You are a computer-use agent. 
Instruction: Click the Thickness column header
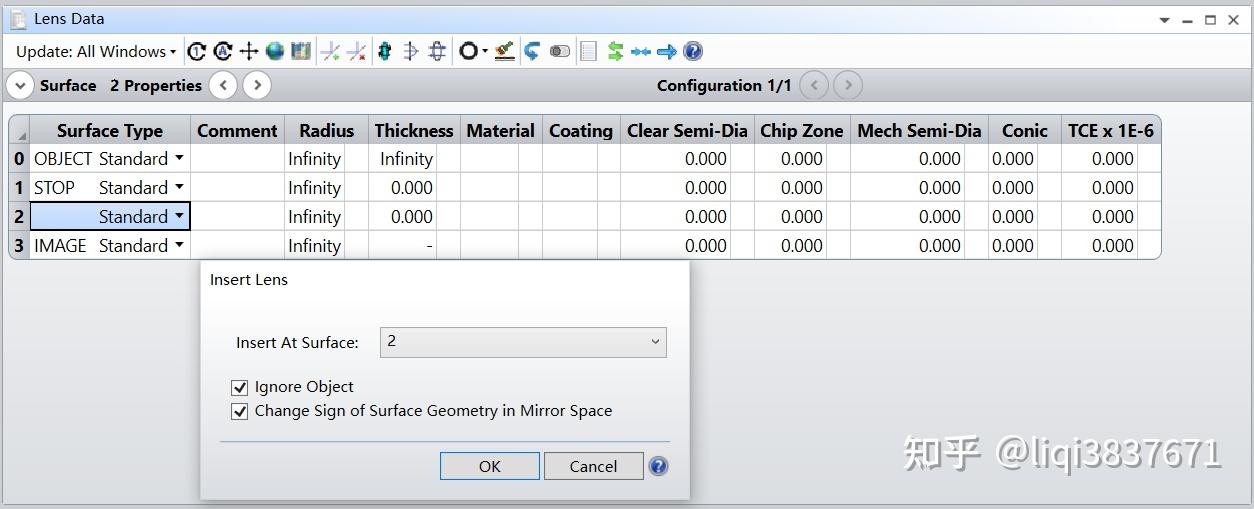[413, 130]
